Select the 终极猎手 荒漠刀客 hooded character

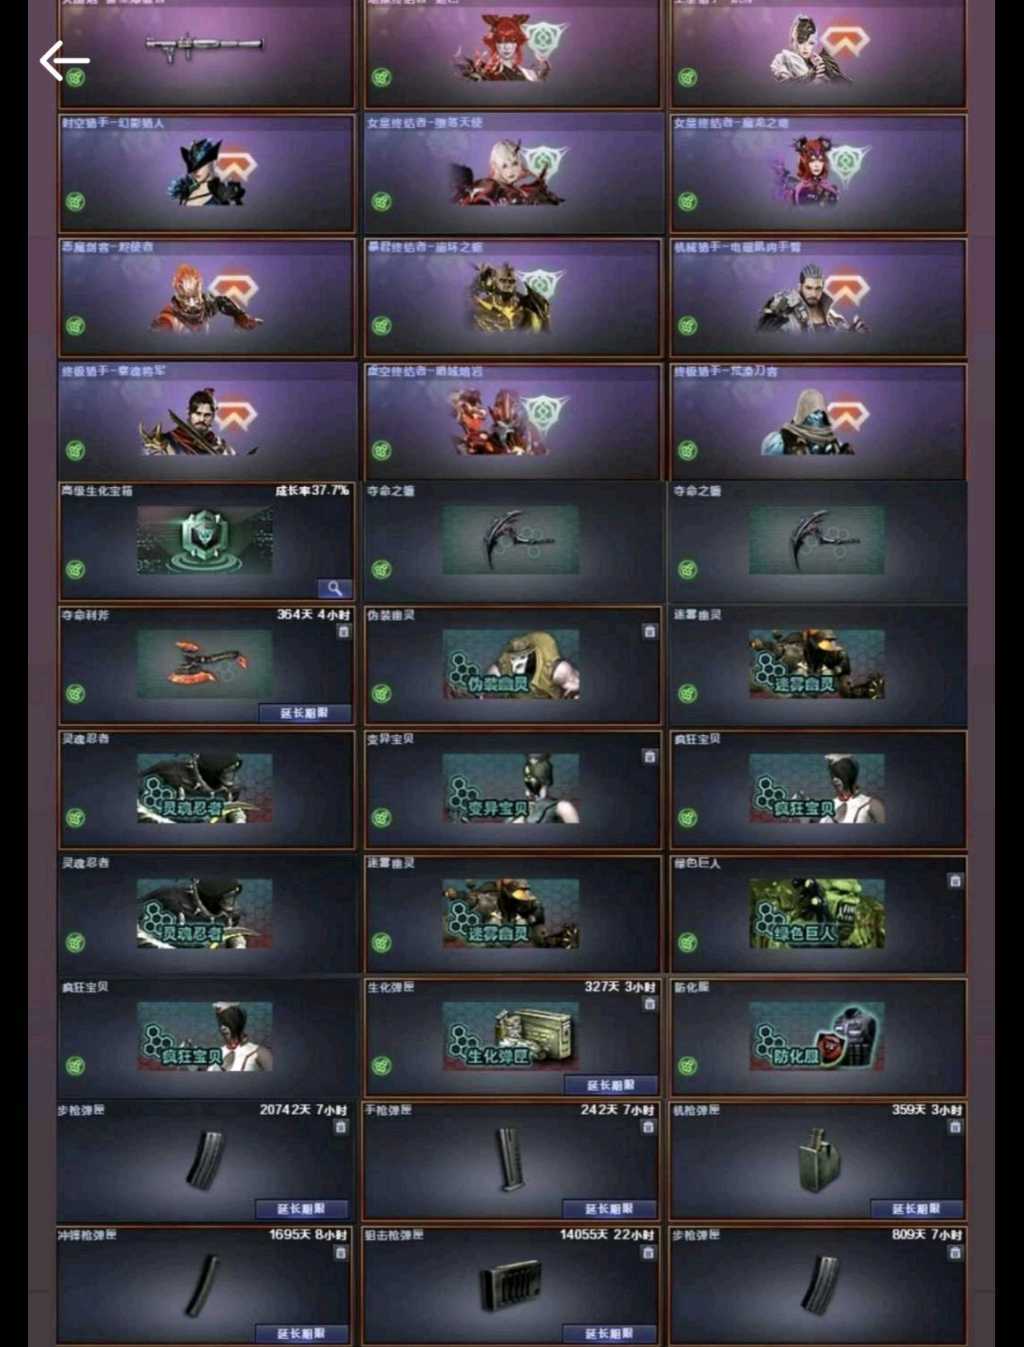pos(818,422)
